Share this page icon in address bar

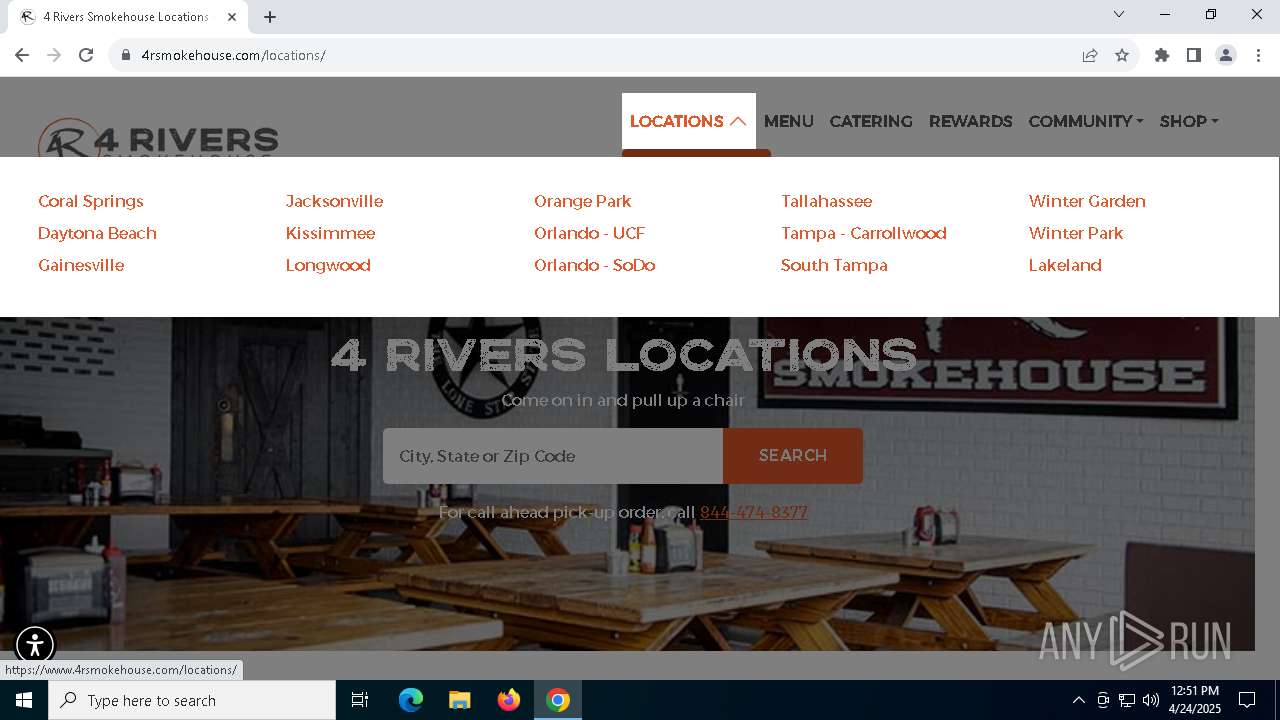1090,55
